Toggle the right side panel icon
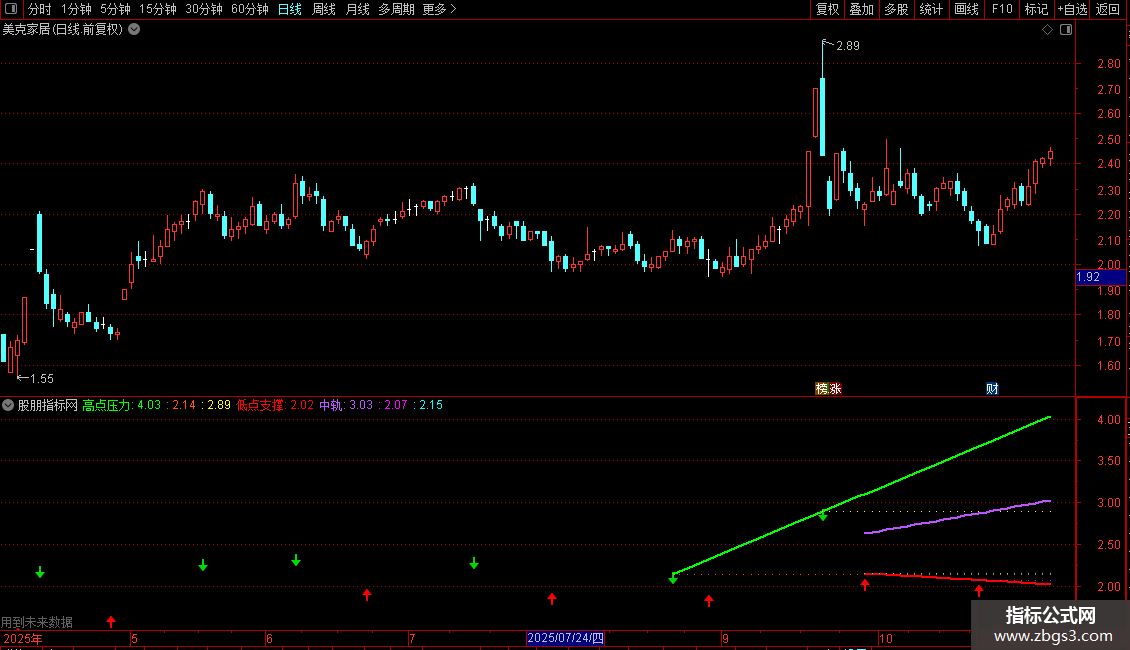Image resolution: width=1130 pixels, height=650 pixels. pos(1066,30)
